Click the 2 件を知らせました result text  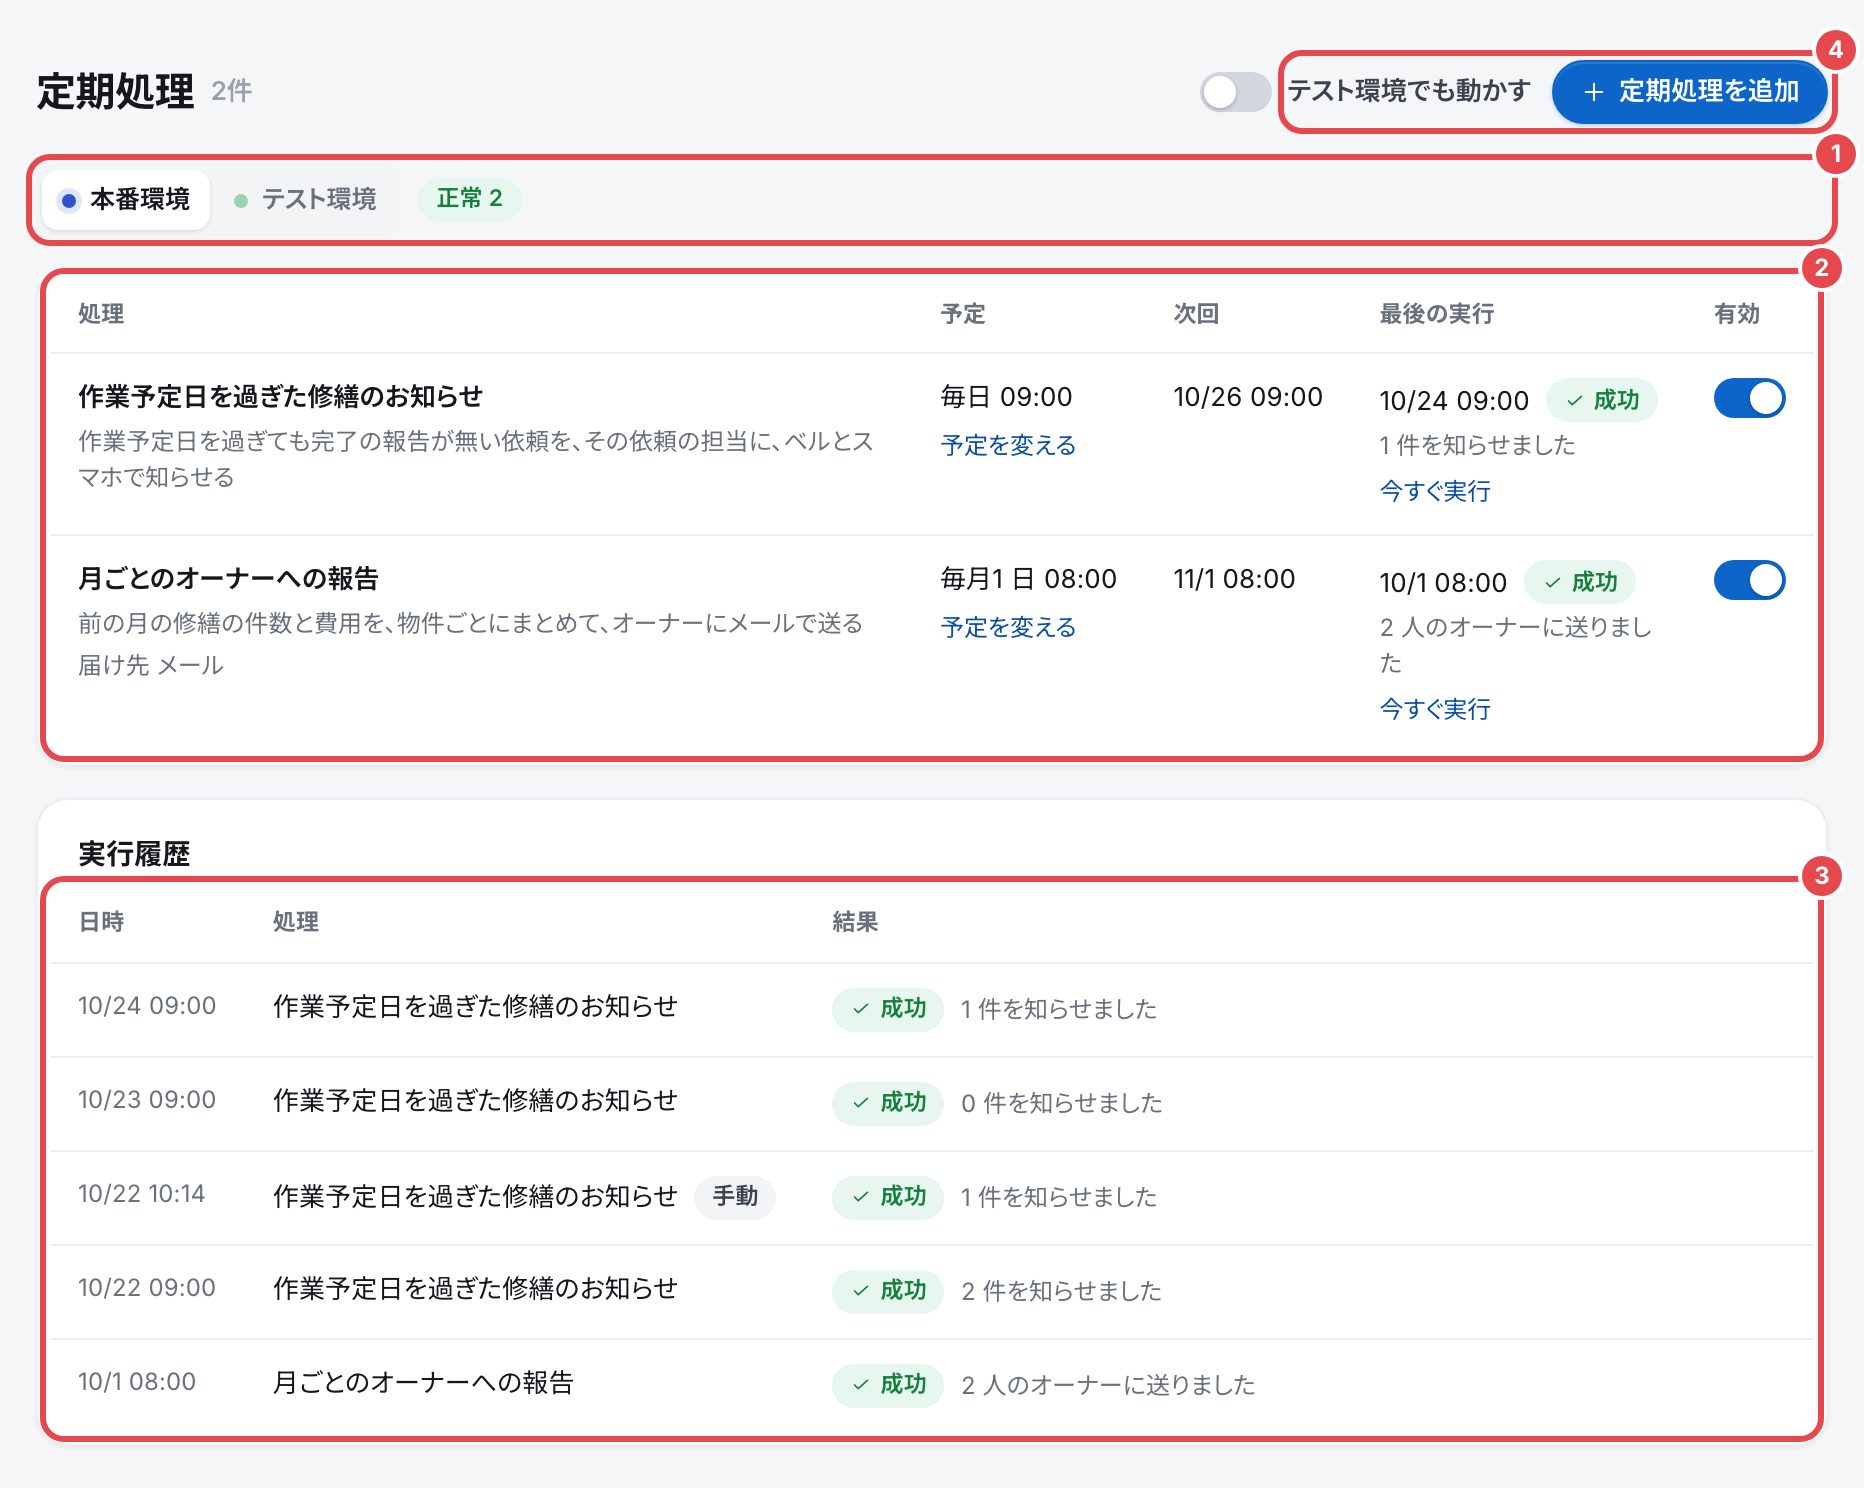click(1062, 1291)
